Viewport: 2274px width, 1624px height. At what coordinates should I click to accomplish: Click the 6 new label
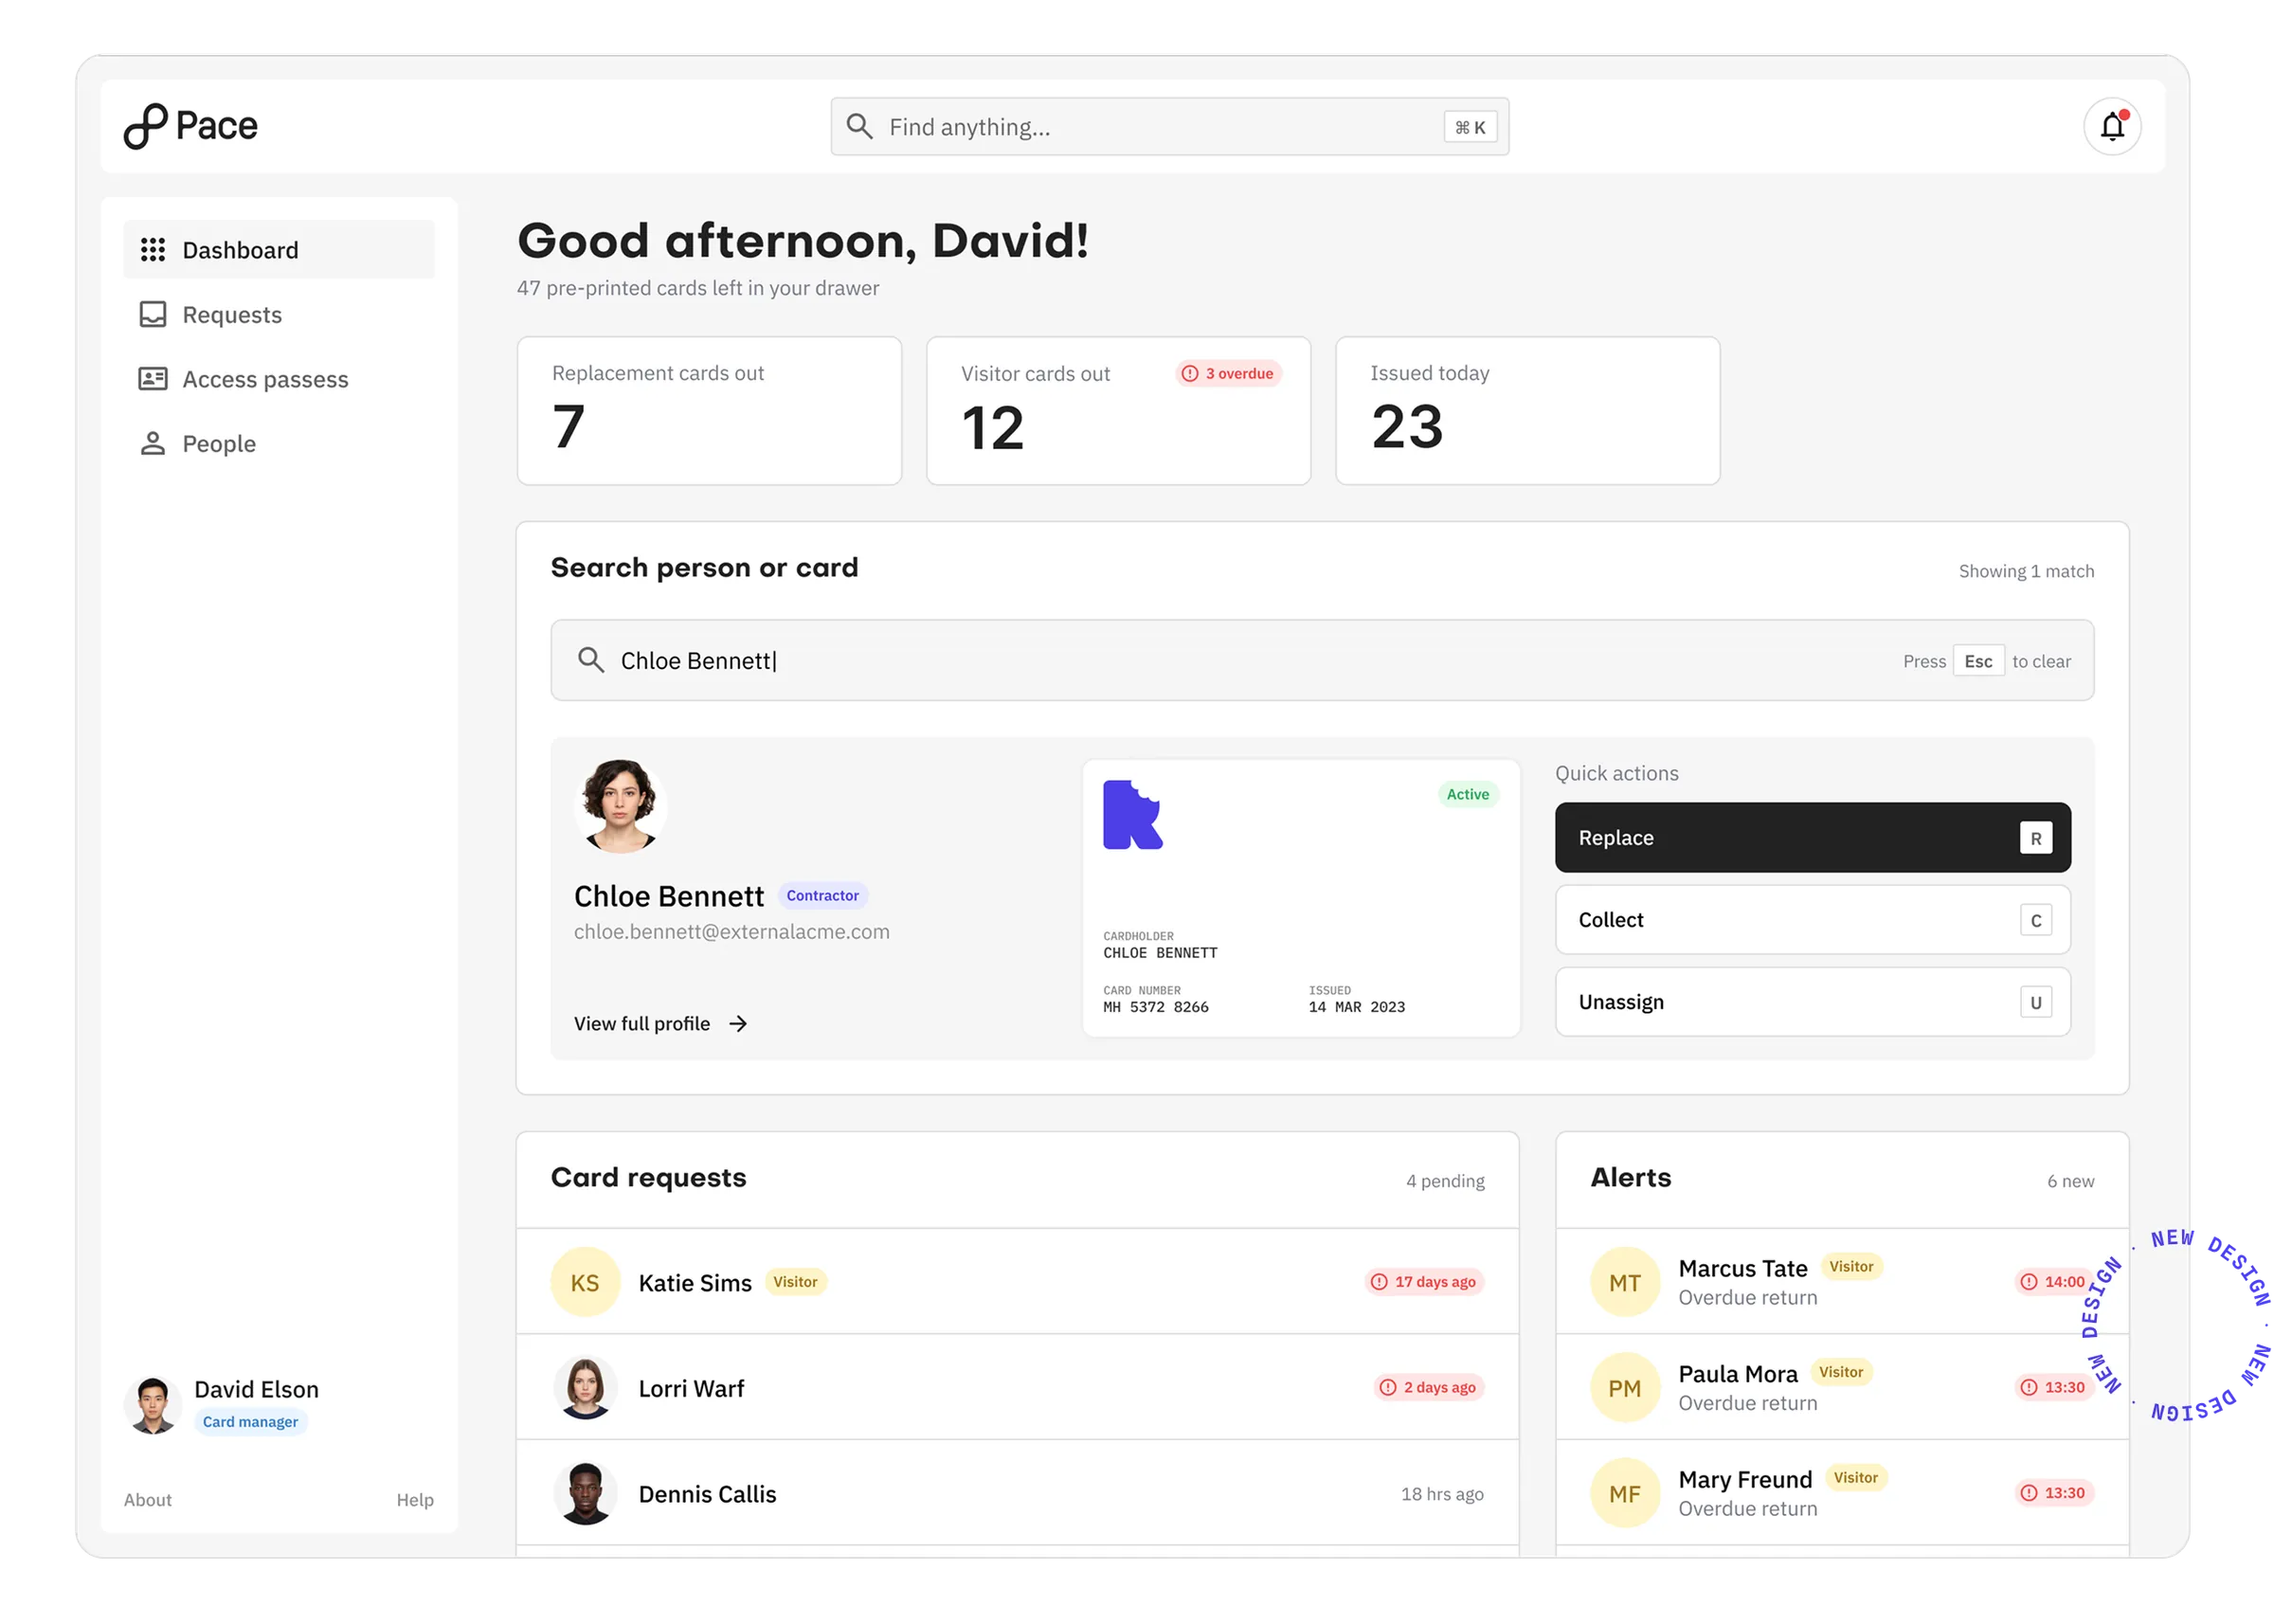(x=2069, y=1181)
